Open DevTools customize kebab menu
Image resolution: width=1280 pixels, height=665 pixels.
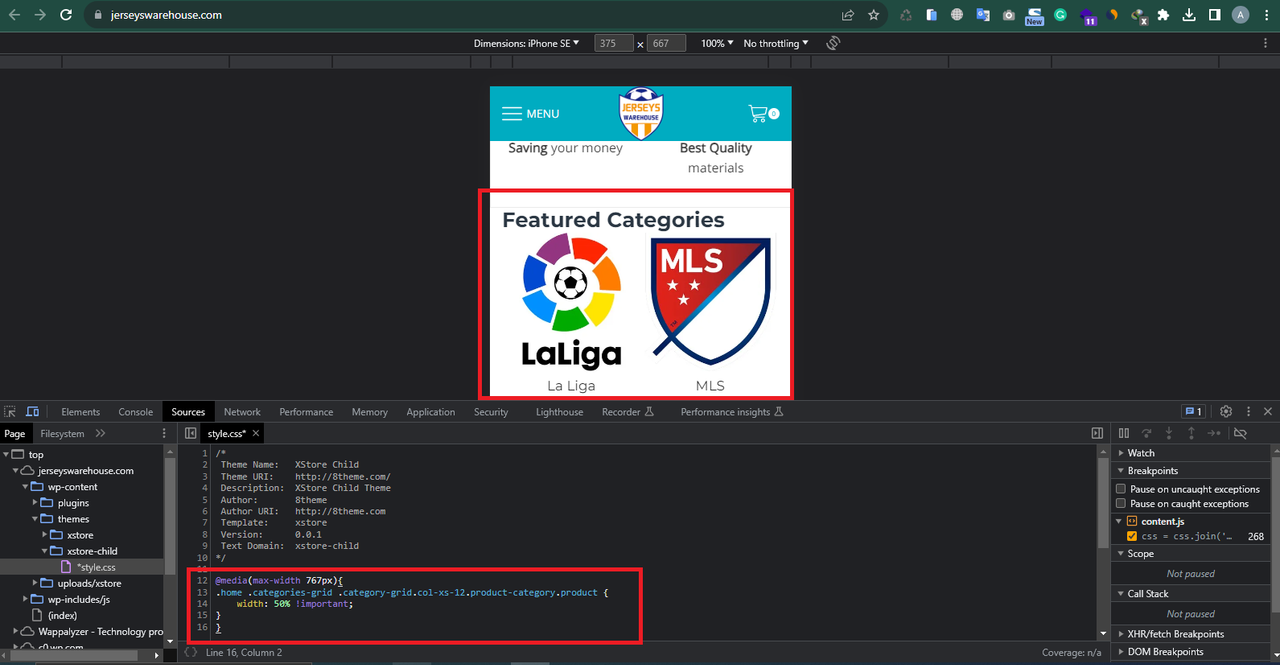click(1247, 411)
